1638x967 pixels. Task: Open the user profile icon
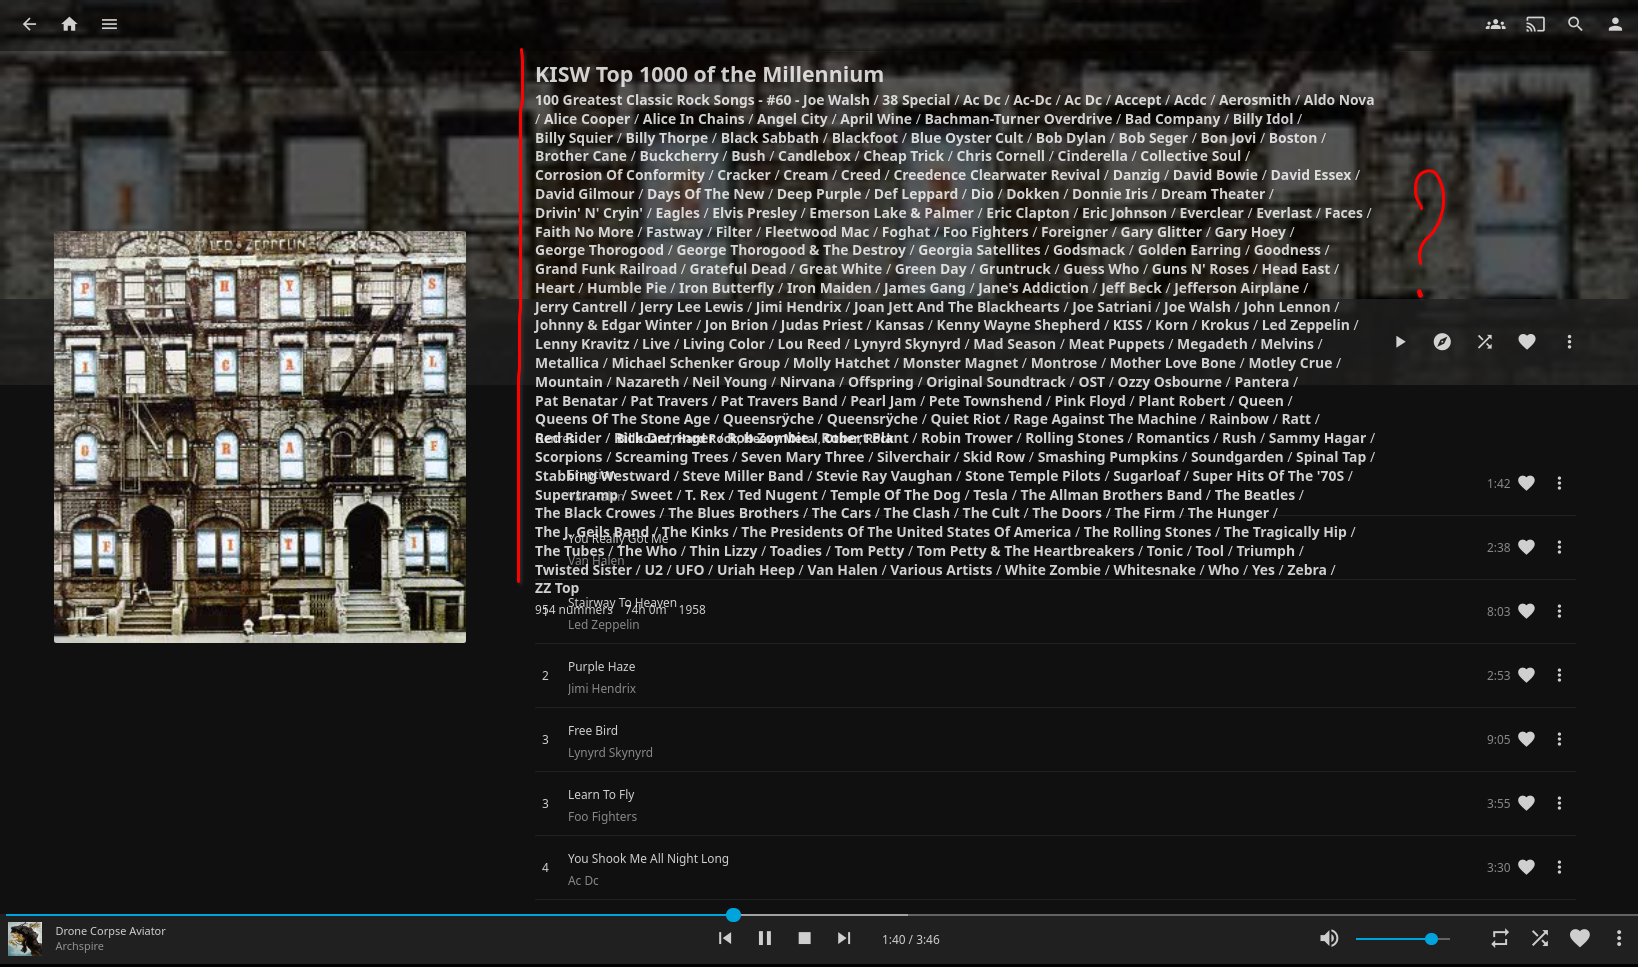point(1615,24)
